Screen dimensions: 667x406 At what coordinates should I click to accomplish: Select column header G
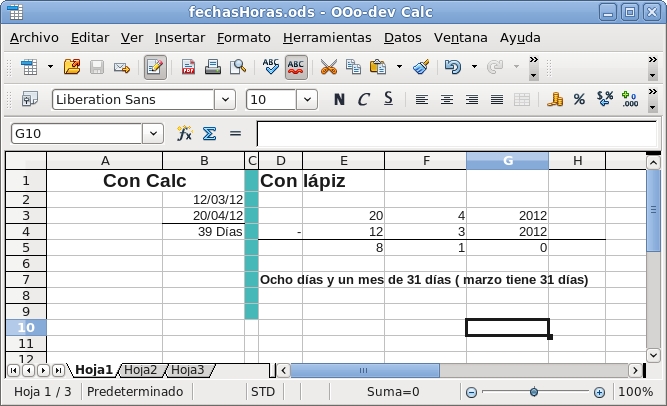tap(507, 161)
